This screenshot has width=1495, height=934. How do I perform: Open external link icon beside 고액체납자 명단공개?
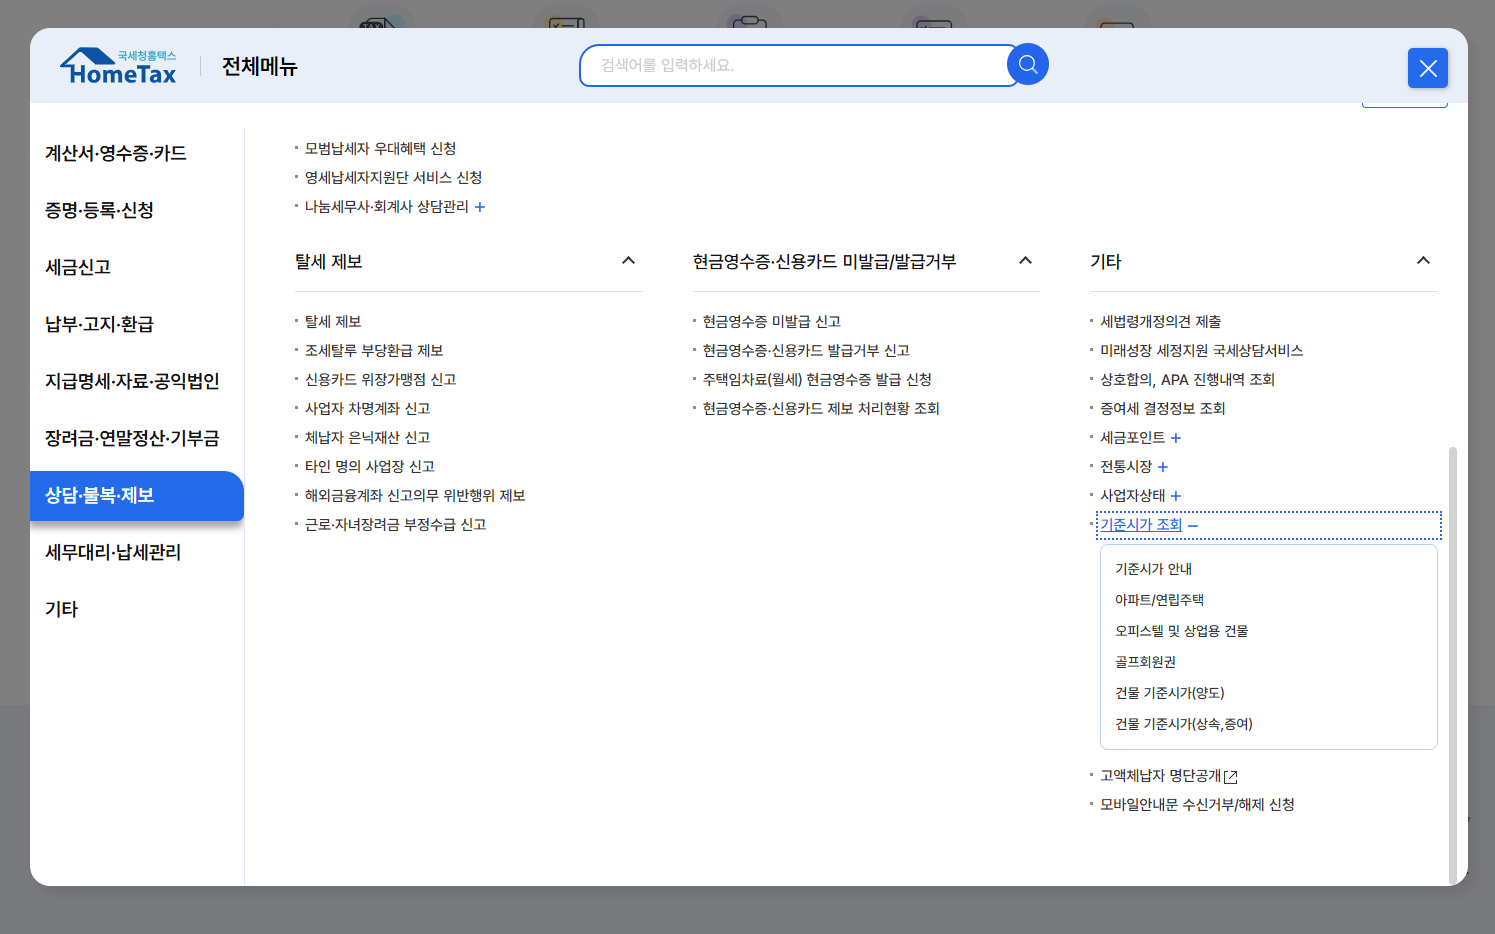coord(1231,777)
